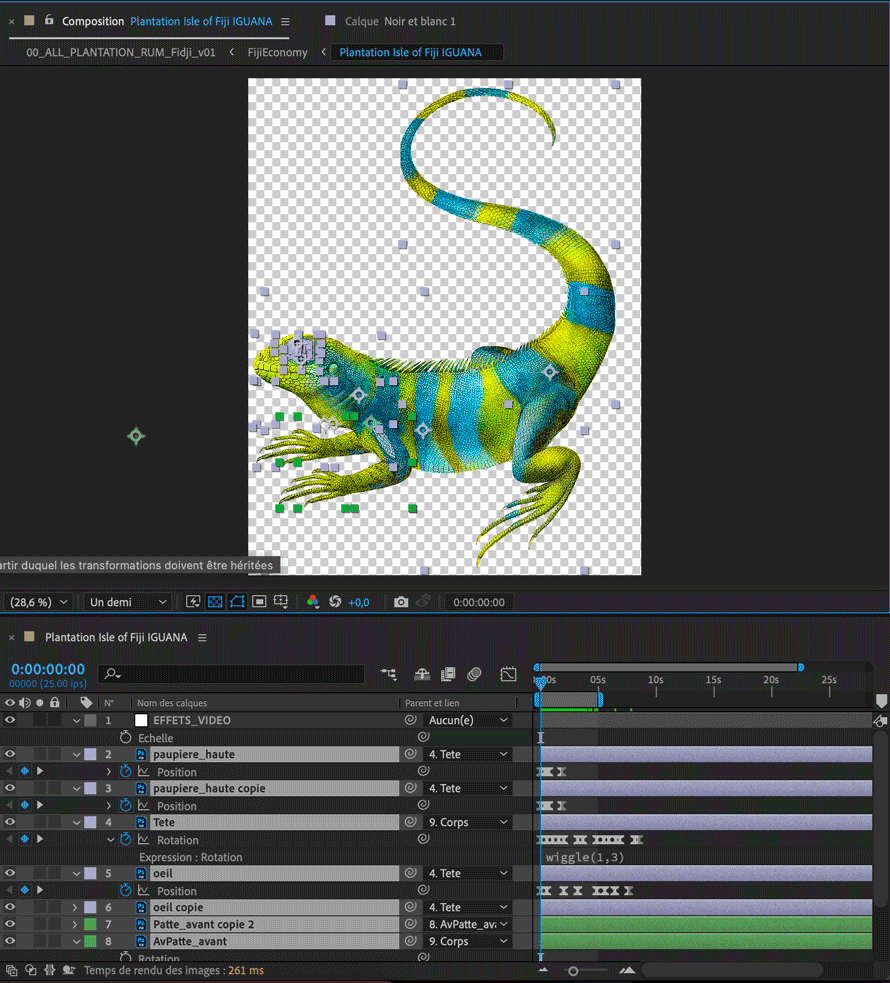The width and height of the screenshot is (890, 983).
Task: Hide the paupiere_haute layer eye
Action: 10,754
